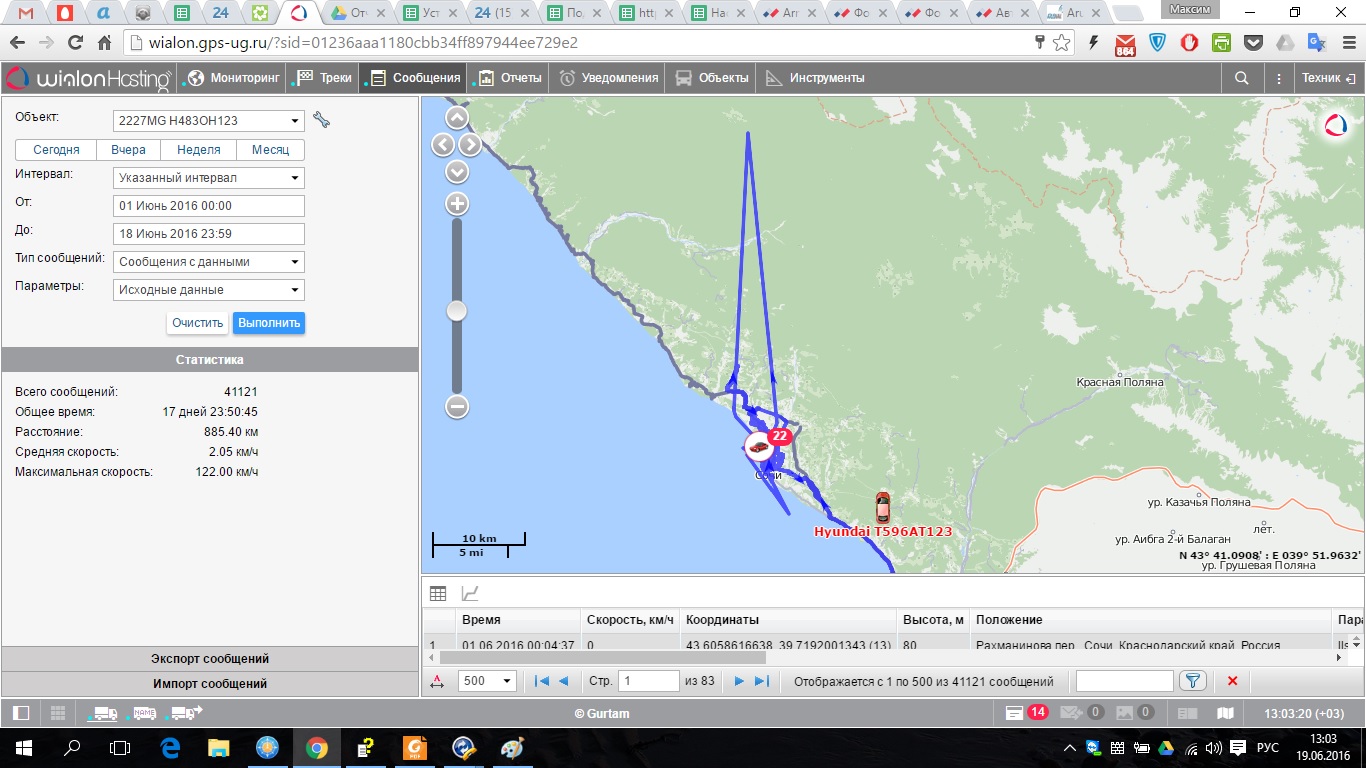Zoom out the map with minus button
Viewport: 1366px width, 768px height.
pyautogui.click(x=457, y=406)
